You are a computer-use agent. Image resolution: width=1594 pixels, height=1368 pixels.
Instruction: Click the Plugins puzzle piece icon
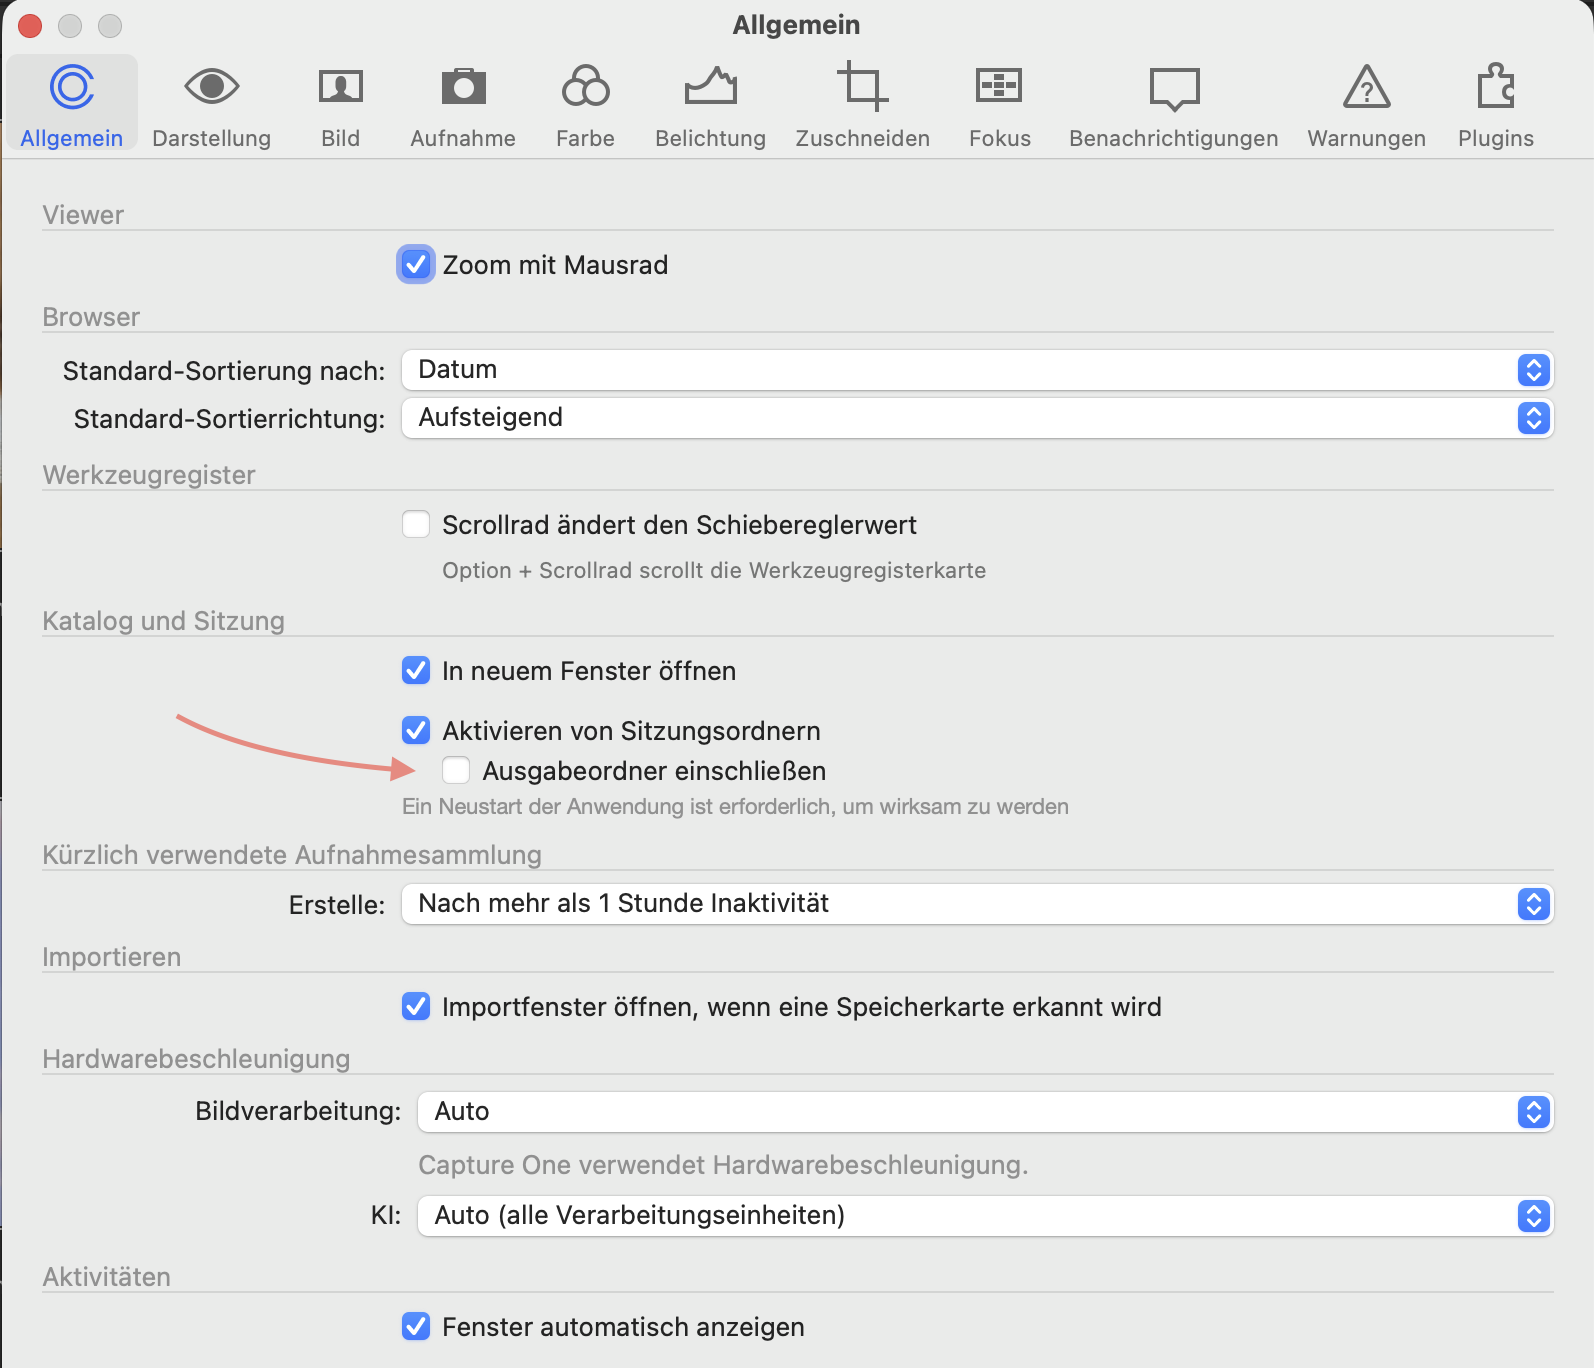(x=1495, y=87)
